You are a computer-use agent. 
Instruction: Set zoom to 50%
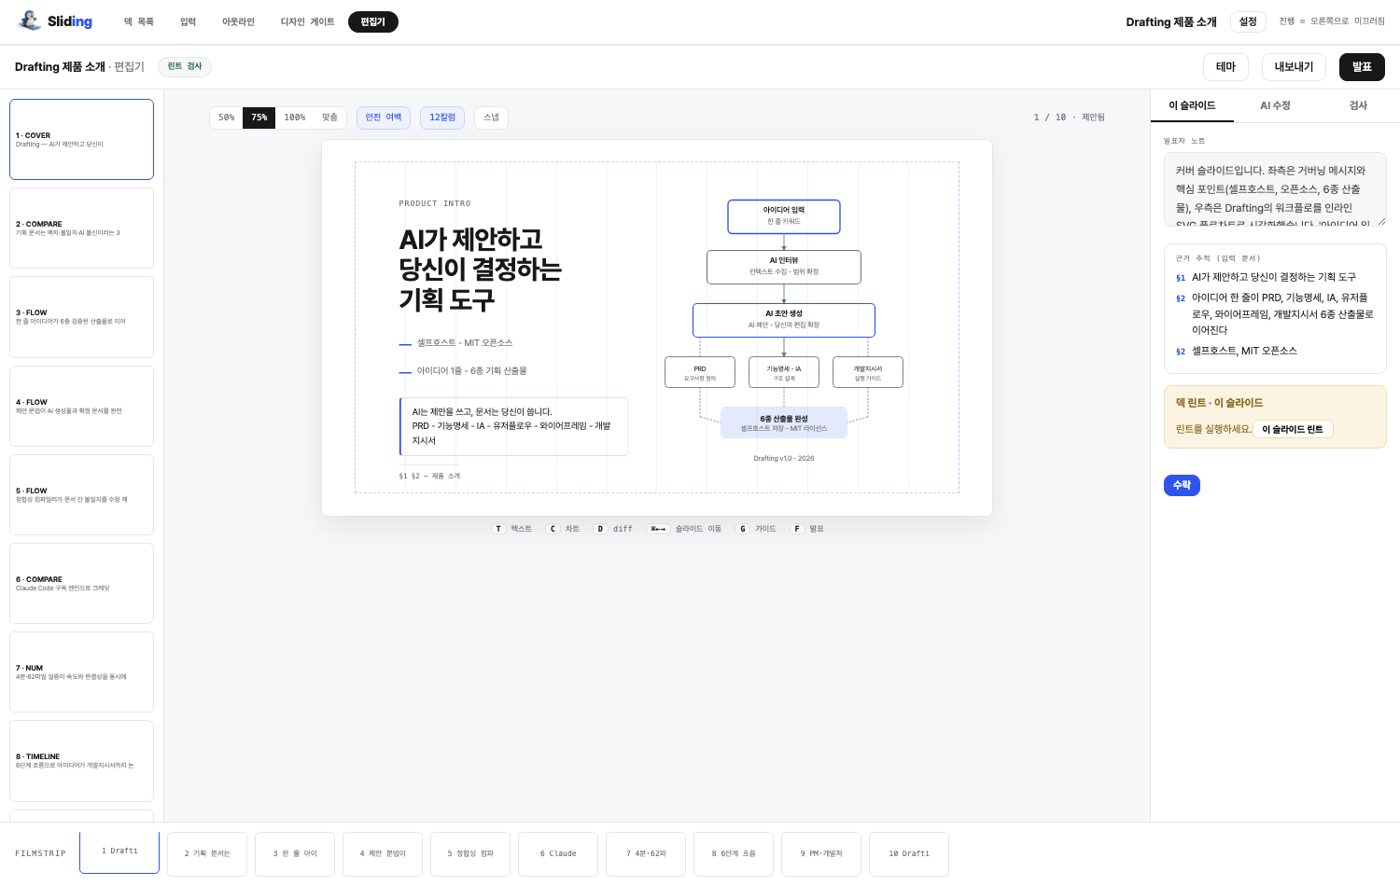(226, 118)
